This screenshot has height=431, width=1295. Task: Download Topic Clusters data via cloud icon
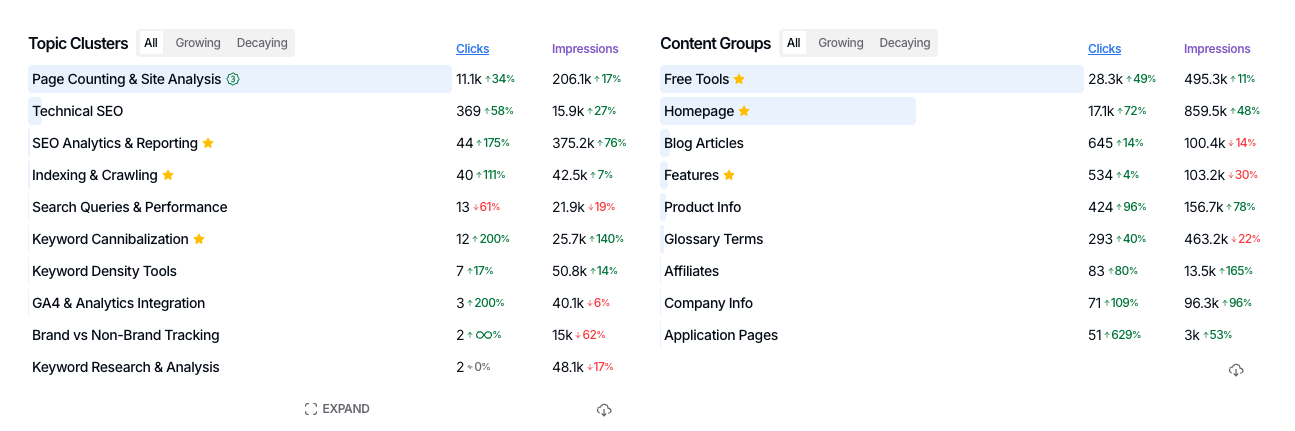(604, 410)
